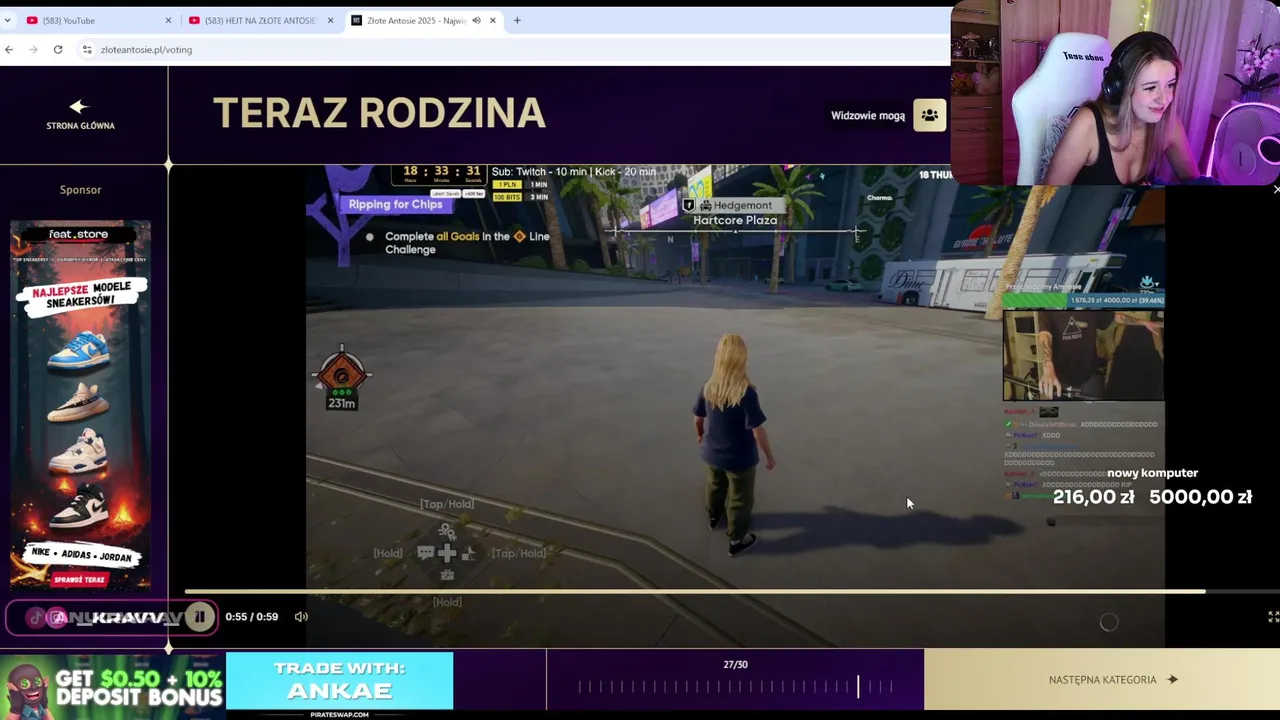Reload the page with the refresh icon

pyautogui.click(x=58, y=49)
